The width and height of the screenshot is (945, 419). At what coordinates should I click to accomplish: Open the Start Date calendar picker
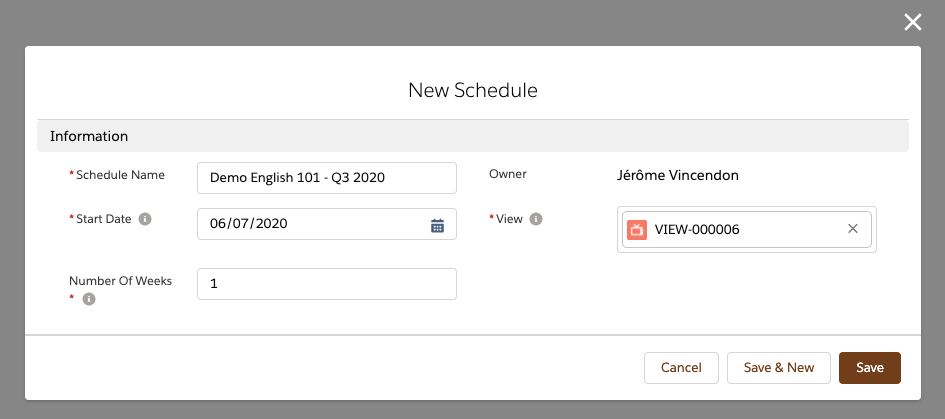pyautogui.click(x=437, y=225)
